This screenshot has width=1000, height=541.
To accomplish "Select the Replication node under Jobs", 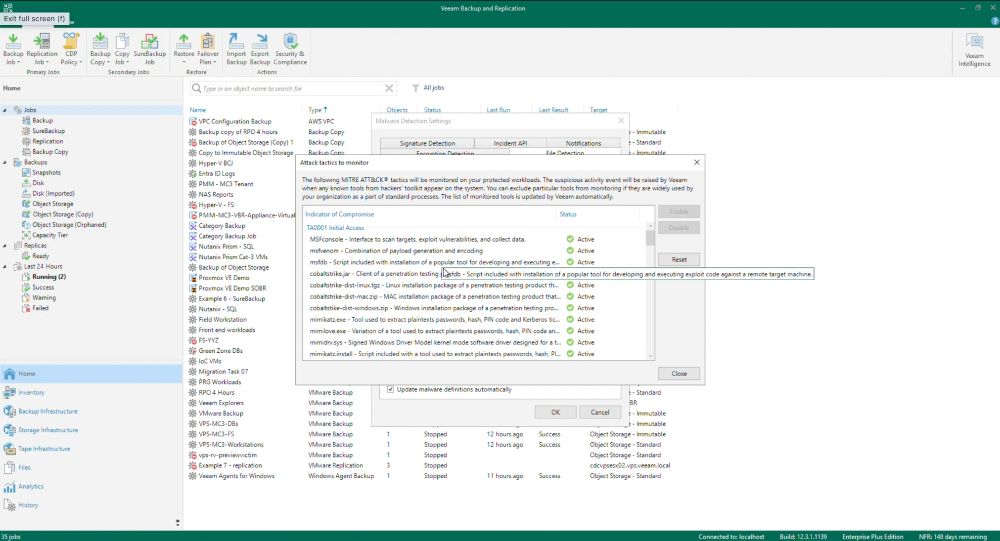I will point(47,141).
